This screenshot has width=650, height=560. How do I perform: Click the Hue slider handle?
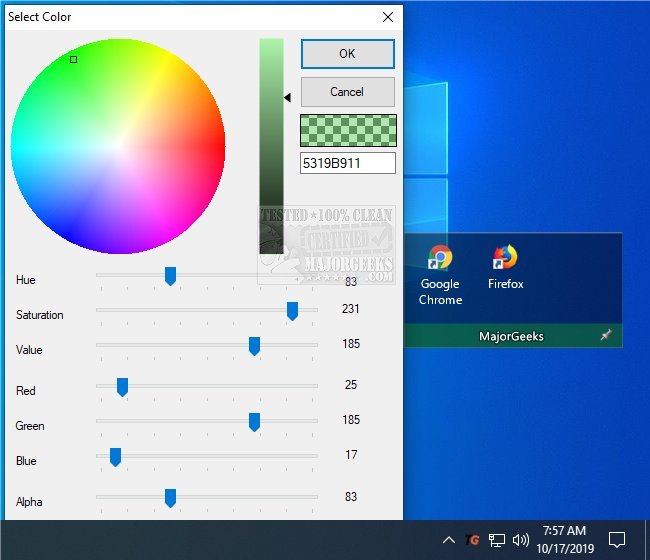[170, 276]
